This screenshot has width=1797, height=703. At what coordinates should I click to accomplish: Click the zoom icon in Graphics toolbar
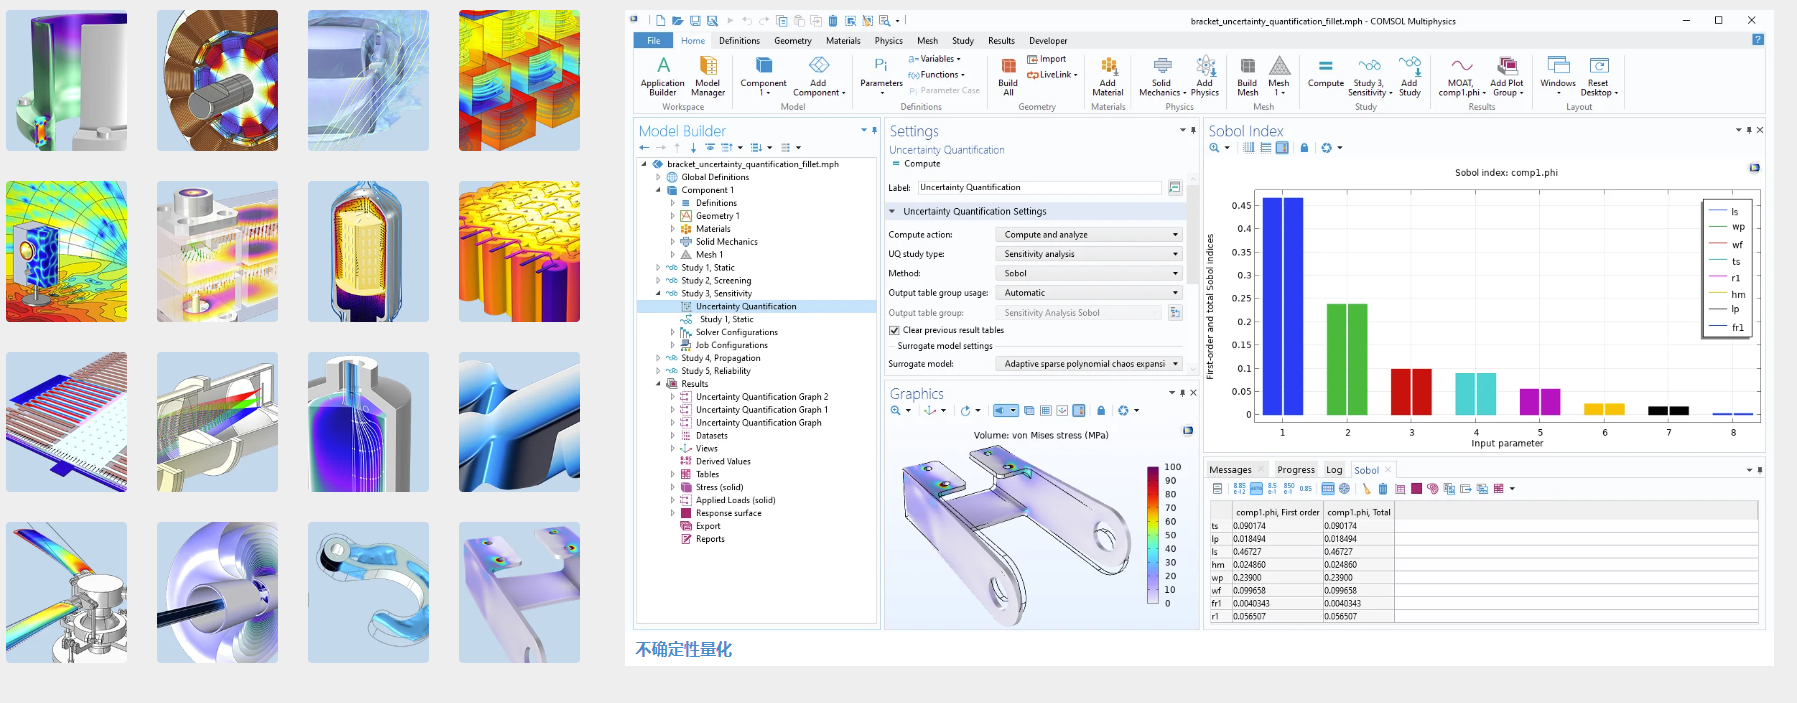pos(895,411)
